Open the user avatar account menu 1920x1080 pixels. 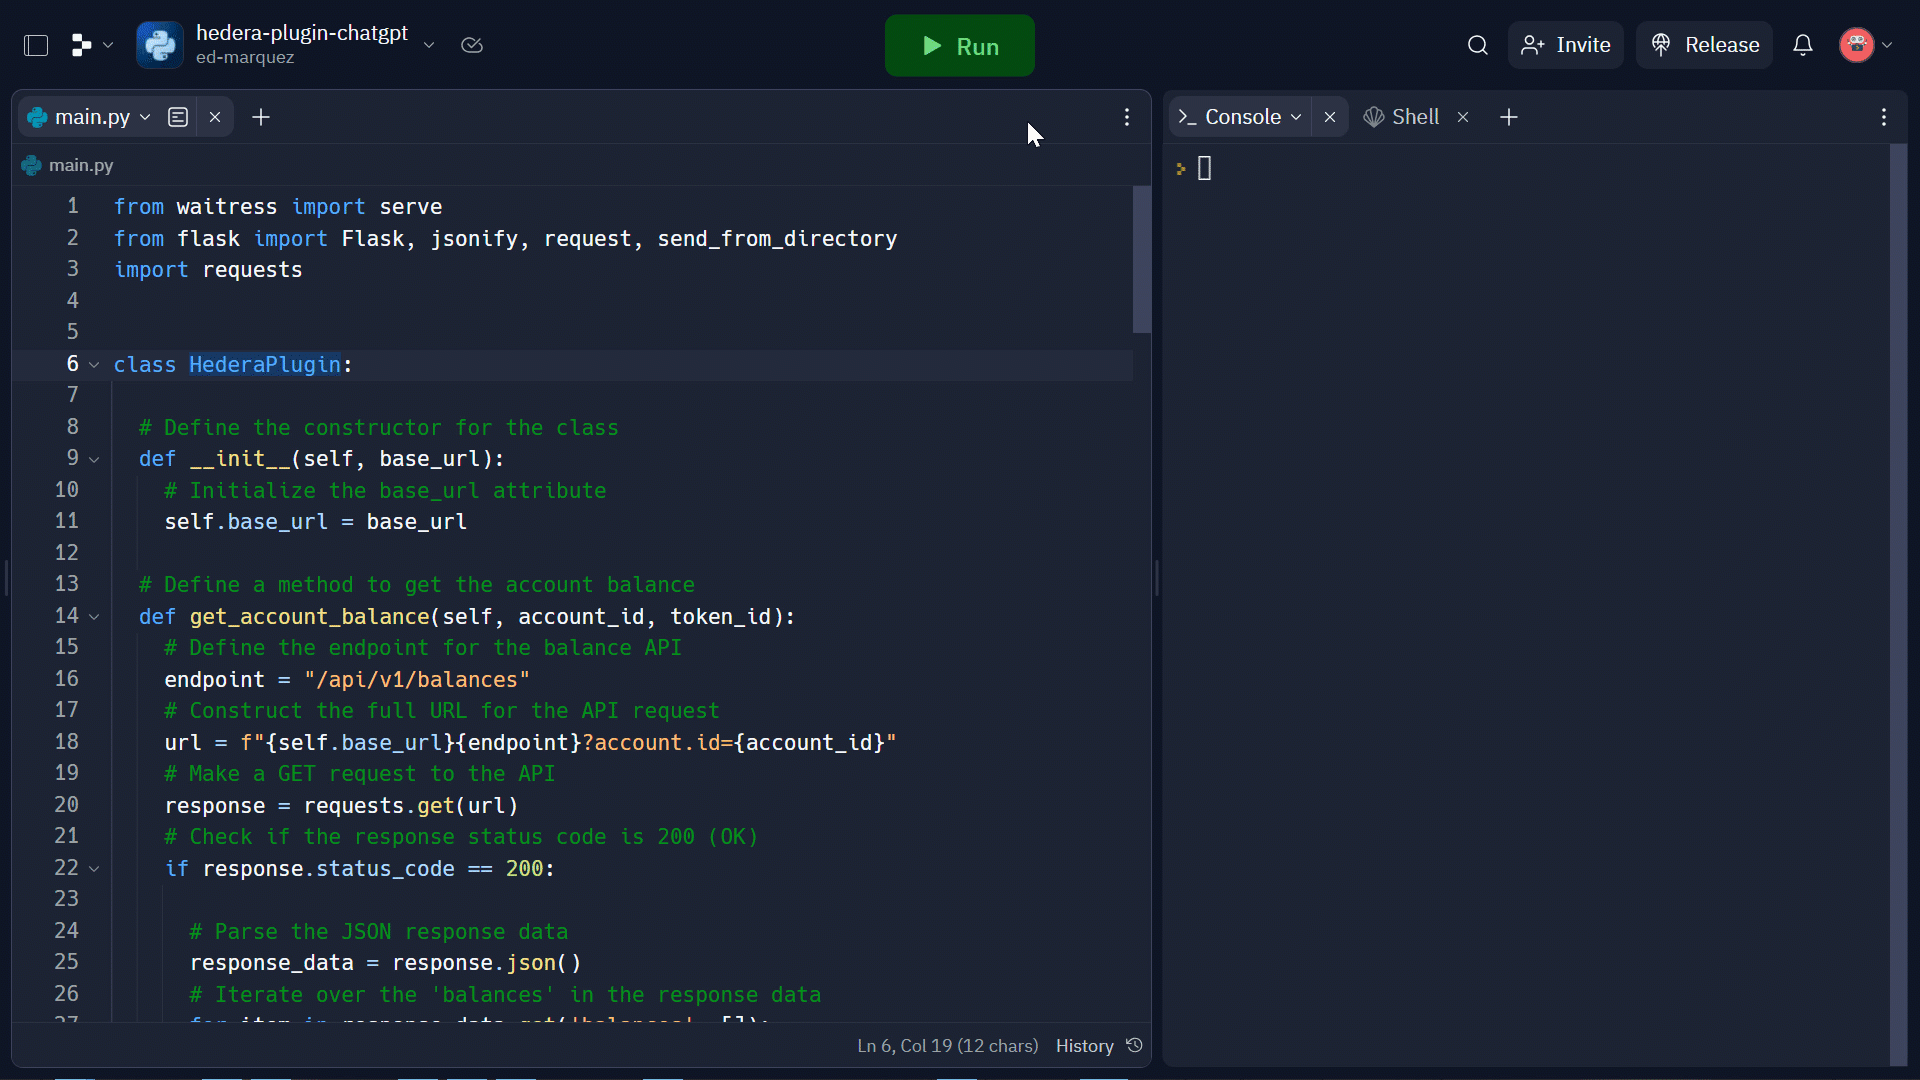[1865, 46]
